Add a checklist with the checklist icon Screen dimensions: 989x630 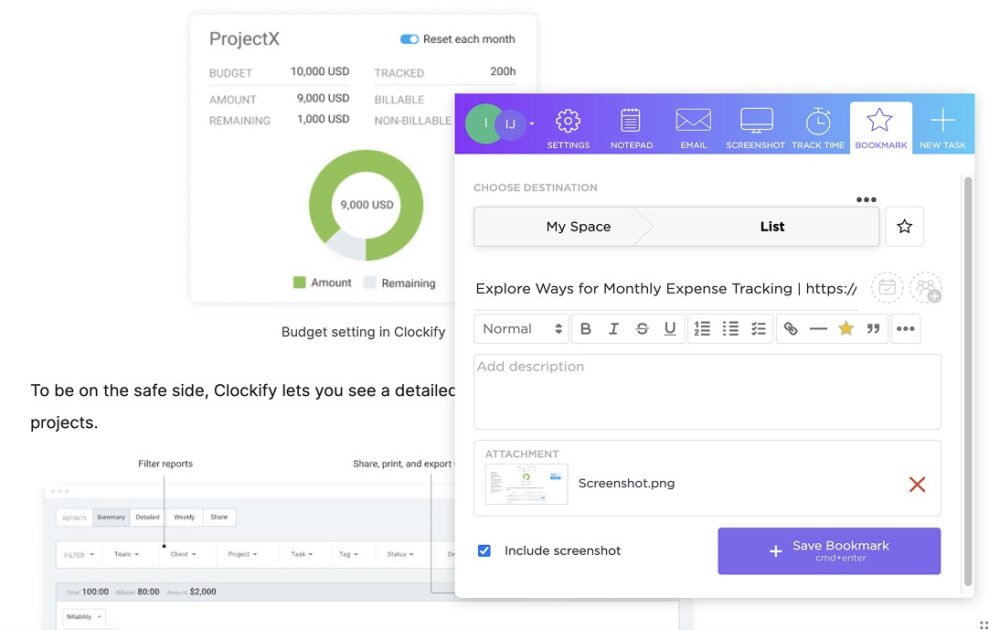(x=758, y=329)
